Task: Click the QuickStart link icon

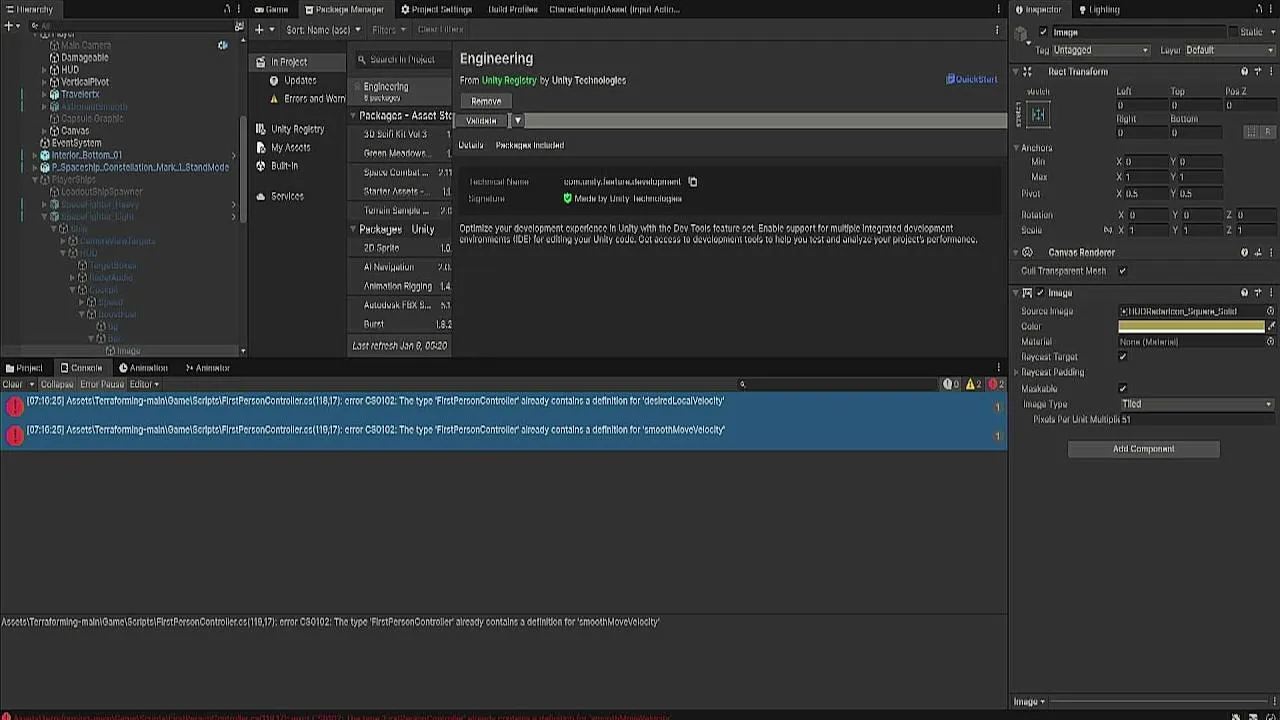Action: point(950,79)
